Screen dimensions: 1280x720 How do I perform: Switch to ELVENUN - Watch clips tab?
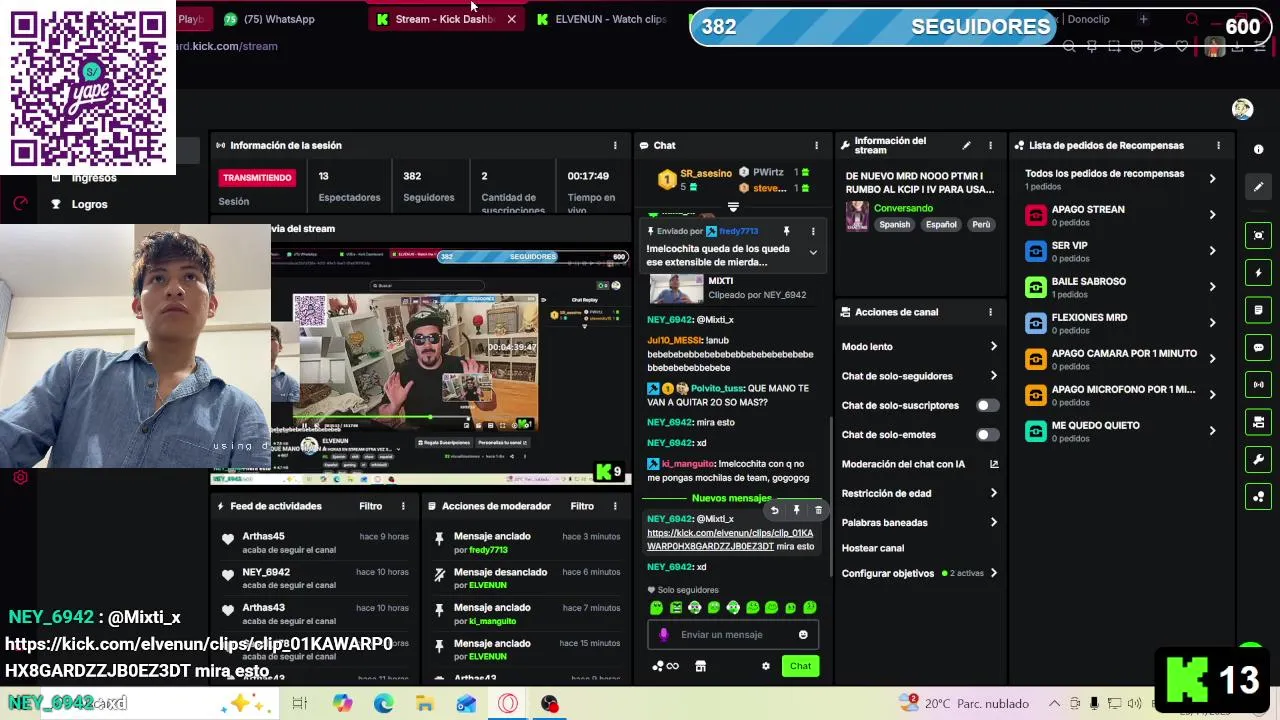click(x=602, y=19)
